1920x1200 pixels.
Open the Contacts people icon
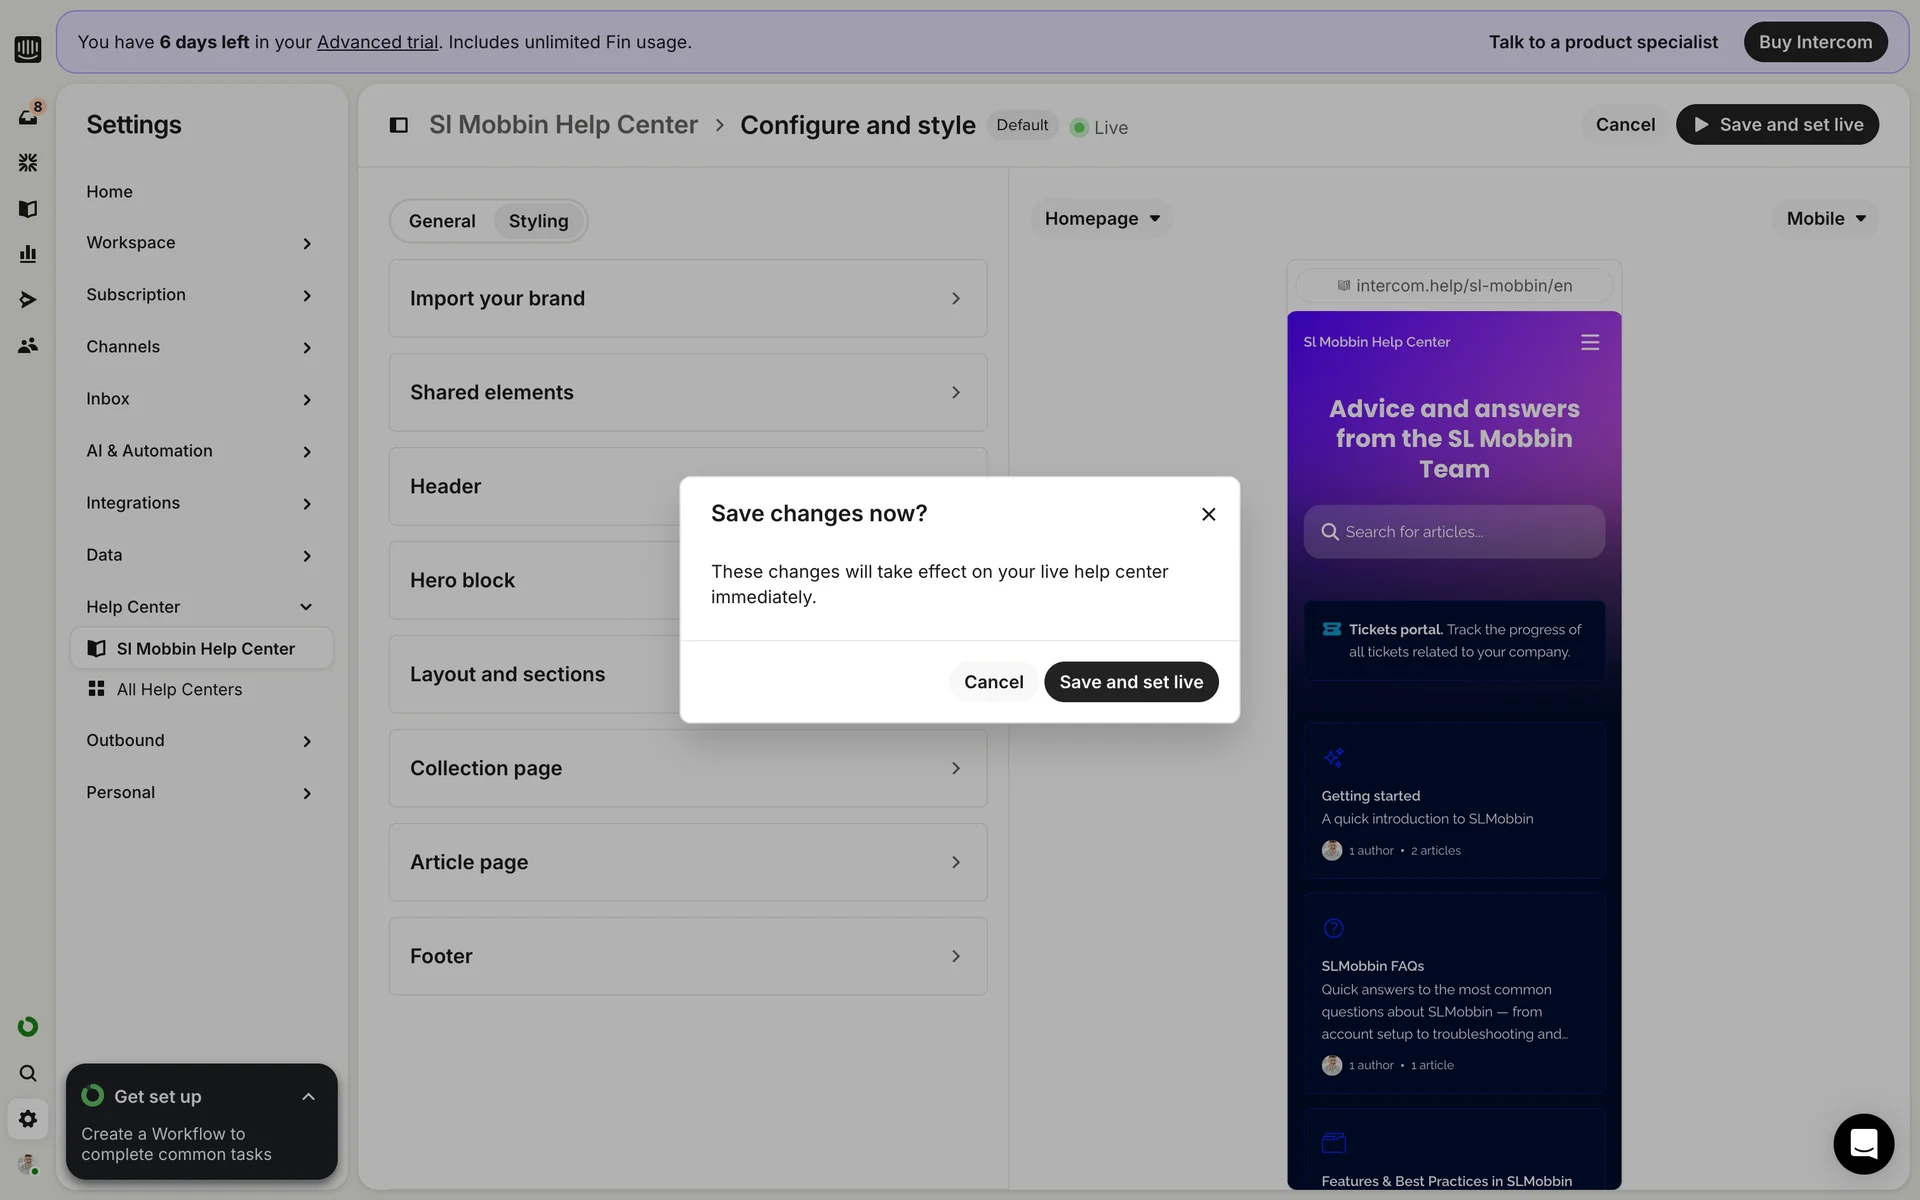coord(28,346)
